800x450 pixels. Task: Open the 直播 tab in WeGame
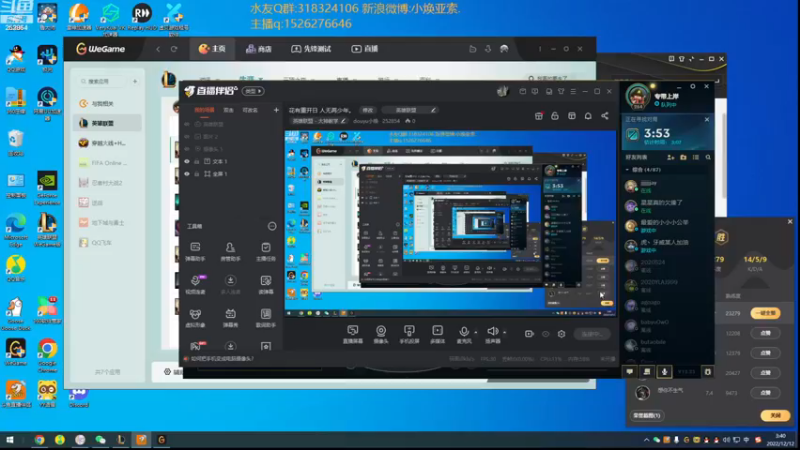click(x=365, y=49)
